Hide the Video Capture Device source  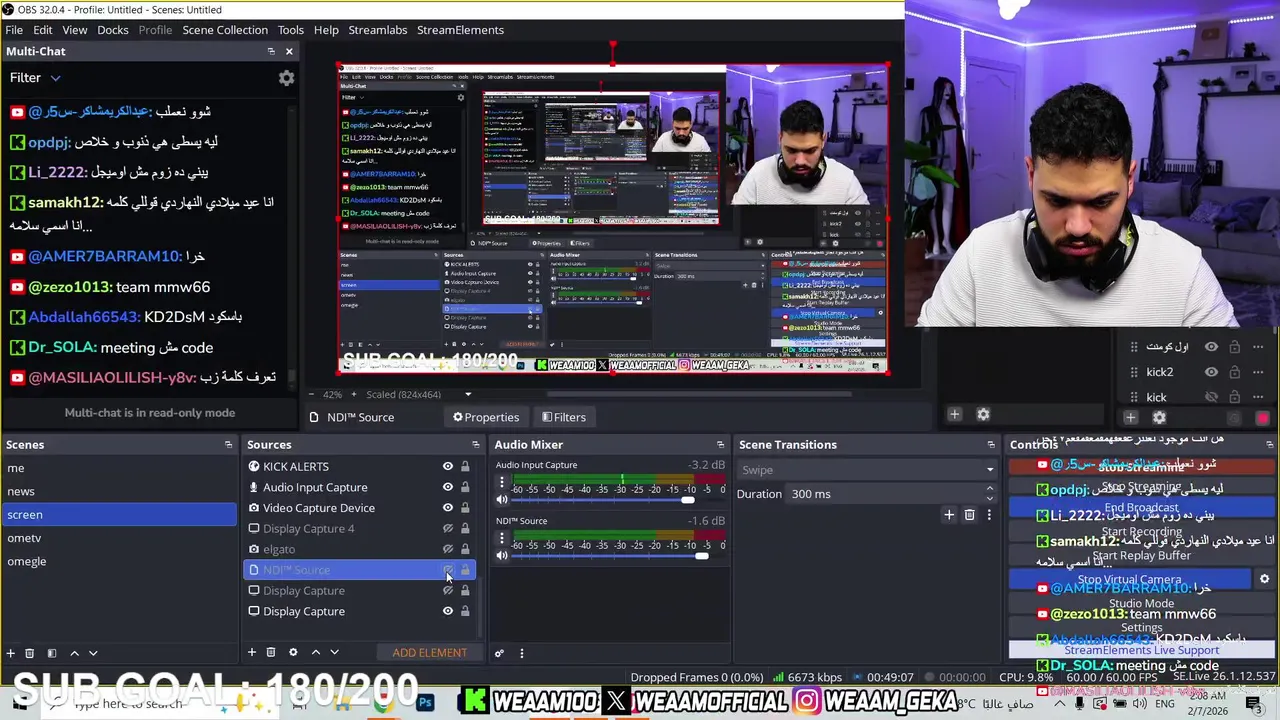pyautogui.click(x=448, y=508)
